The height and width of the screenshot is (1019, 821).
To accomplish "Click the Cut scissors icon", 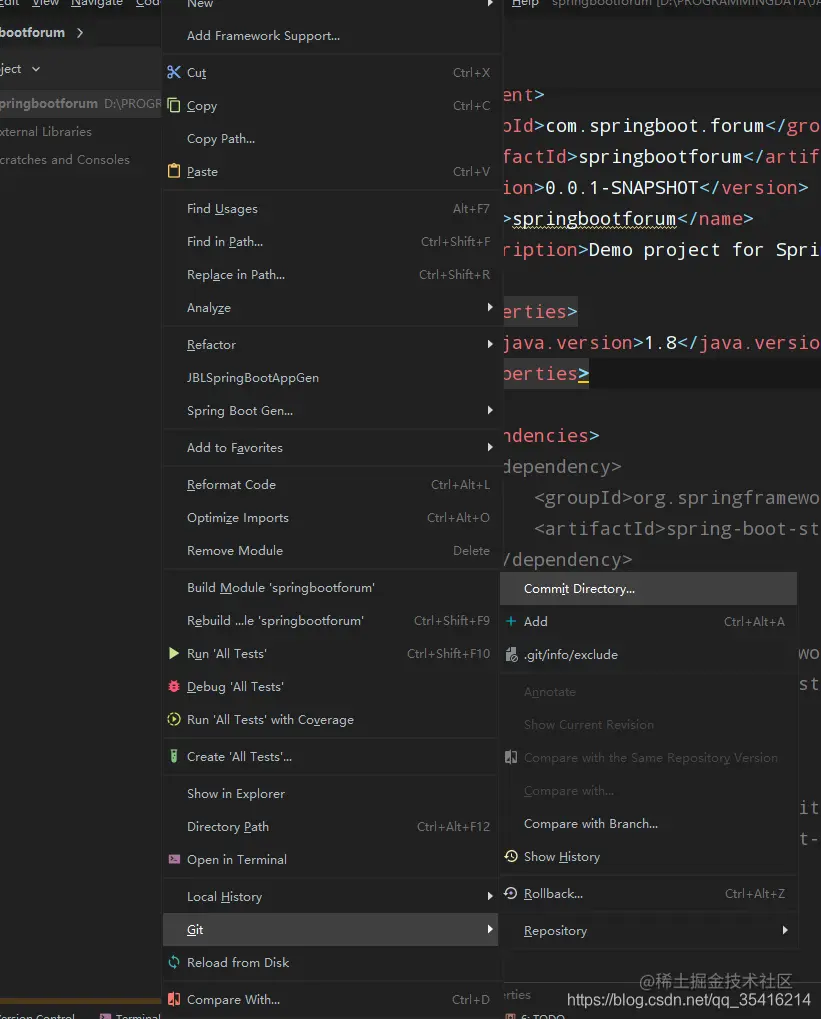I will tap(174, 72).
